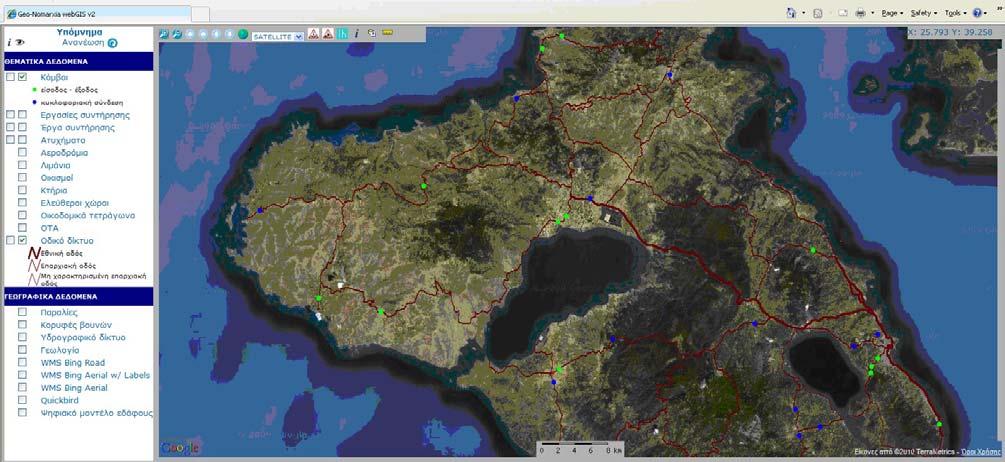
Task: Check the Αεροδρόμια layer checkbox
Action: (22, 153)
